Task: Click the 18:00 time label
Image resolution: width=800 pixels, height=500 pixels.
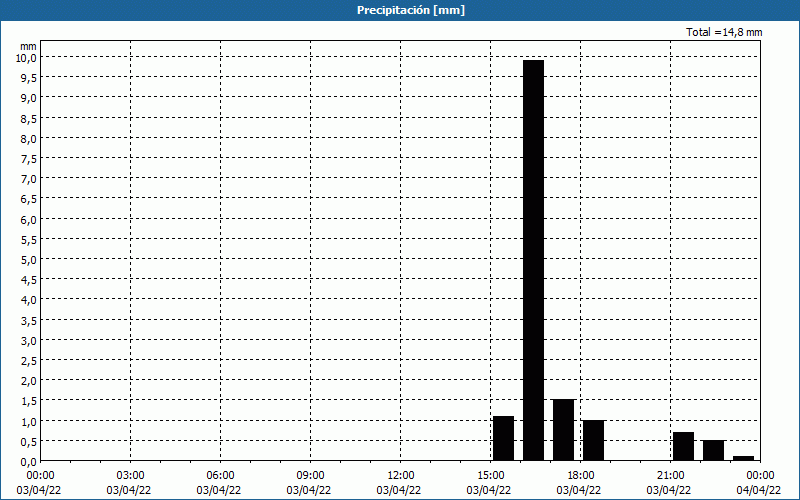Action: coord(581,476)
